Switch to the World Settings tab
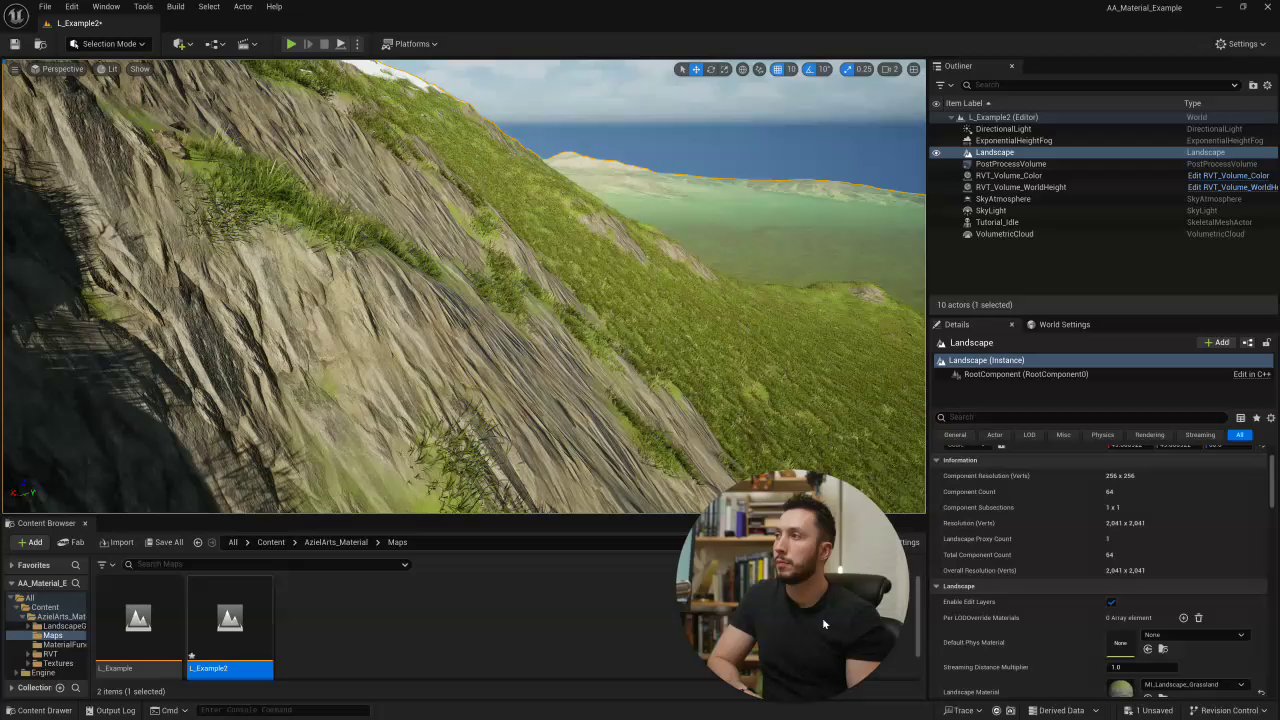The width and height of the screenshot is (1280, 720). pyautogui.click(x=1063, y=324)
